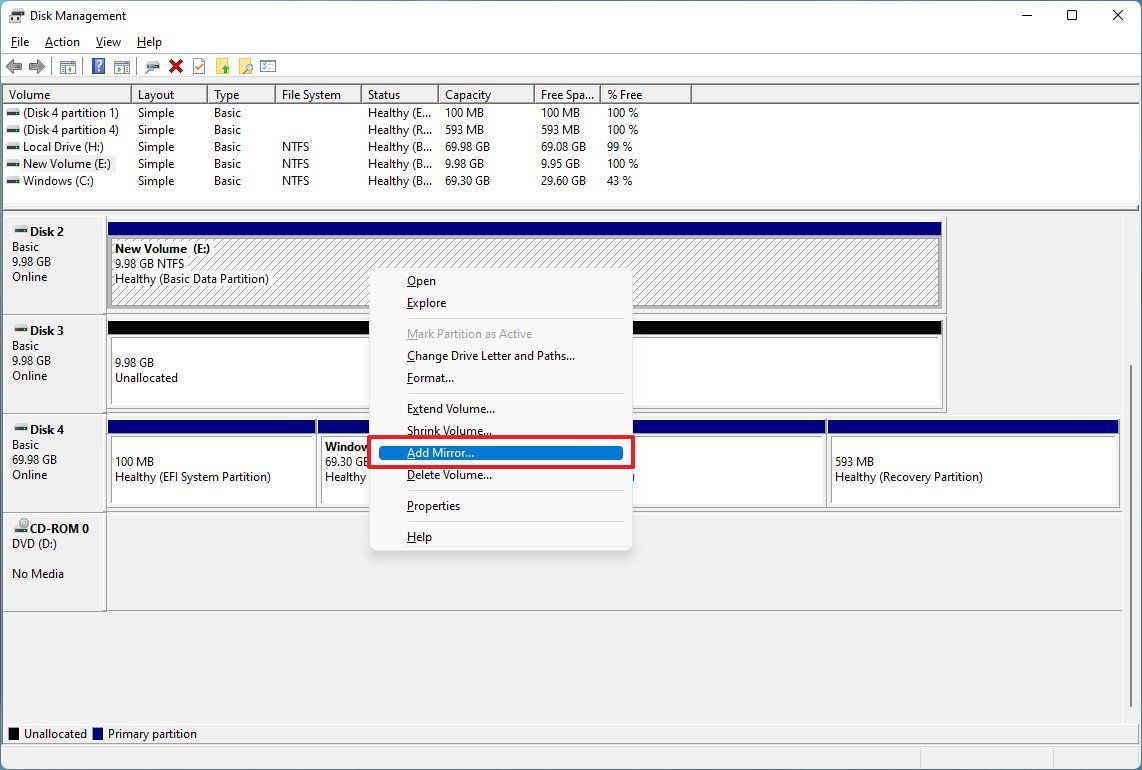The image size is (1142, 770).
Task: Click the checkmark document toolbar icon
Action: pos(199,66)
